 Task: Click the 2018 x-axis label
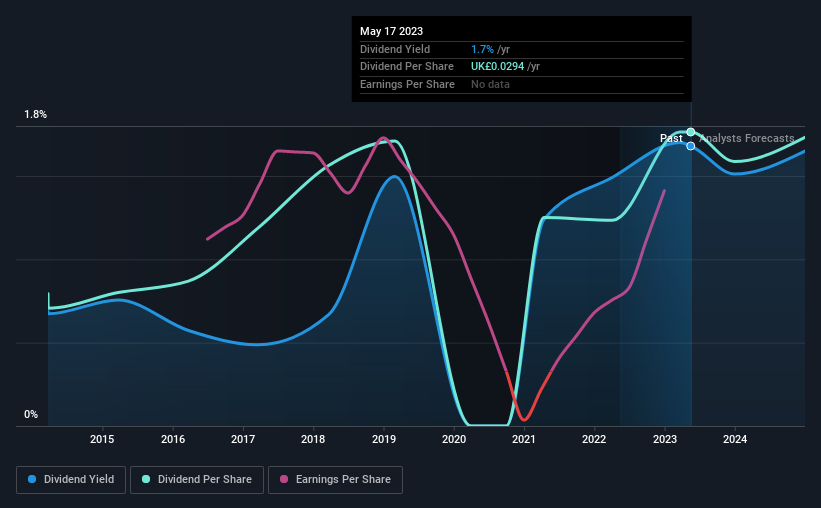(x=313, y=439)
